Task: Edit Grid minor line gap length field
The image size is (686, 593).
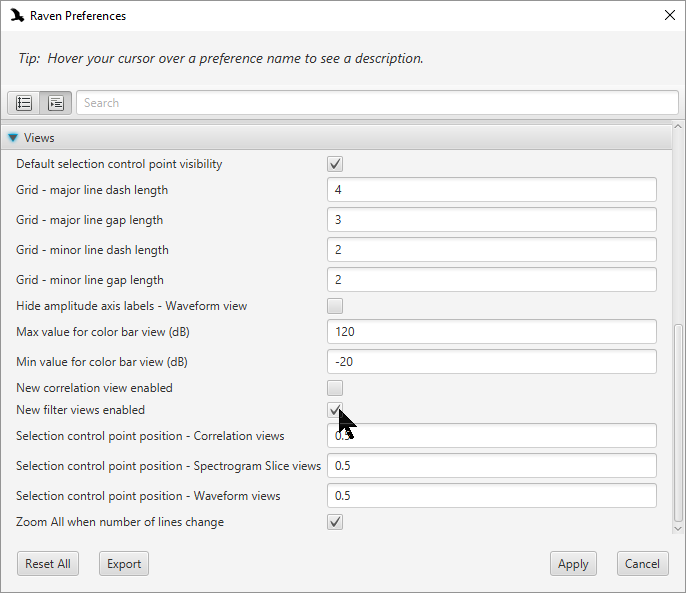Action: tap(492, 280)
